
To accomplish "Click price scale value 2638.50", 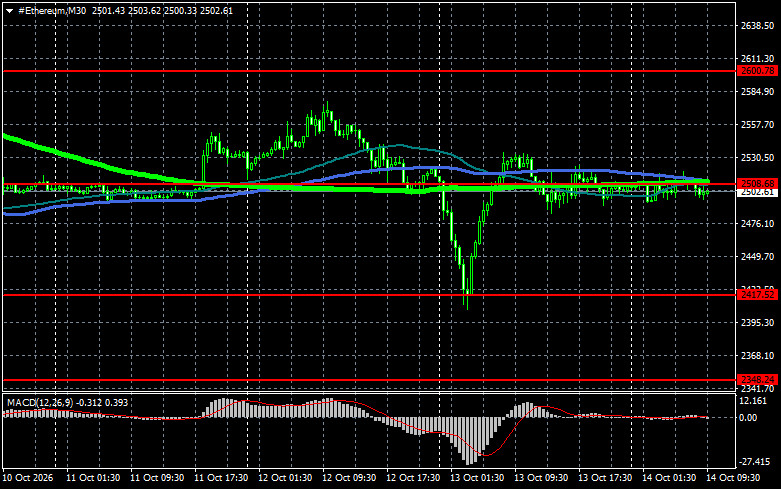I will pos(758,26).
